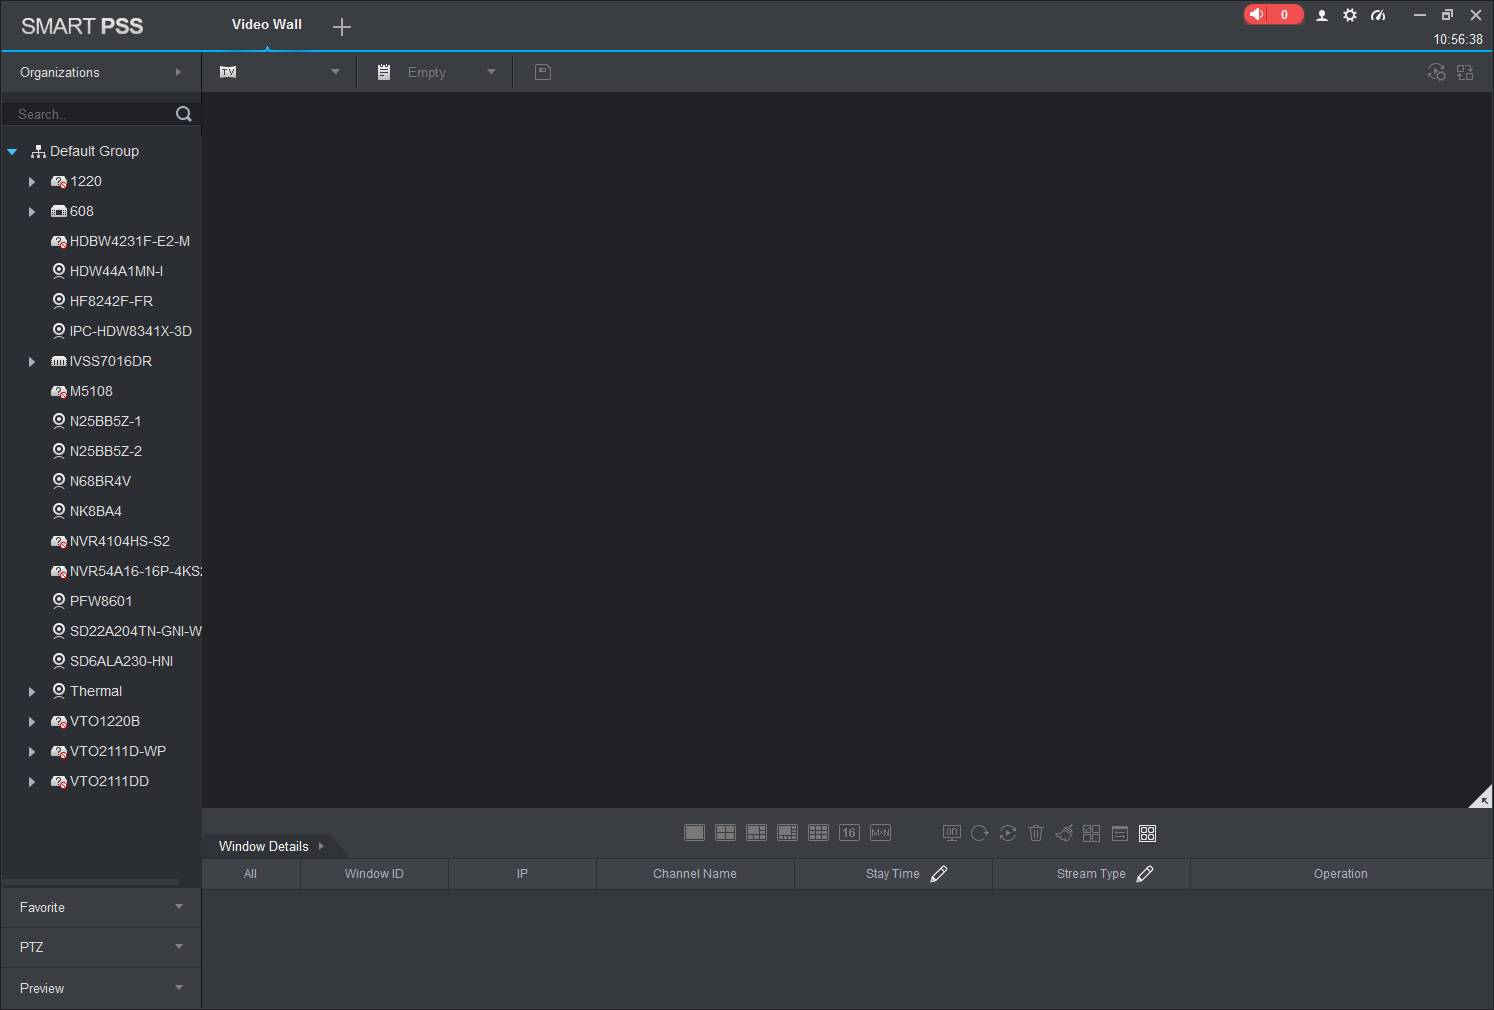Open the settings gear icon
Screen dimensions: 1494x1010
click(x=1350, y=15)
